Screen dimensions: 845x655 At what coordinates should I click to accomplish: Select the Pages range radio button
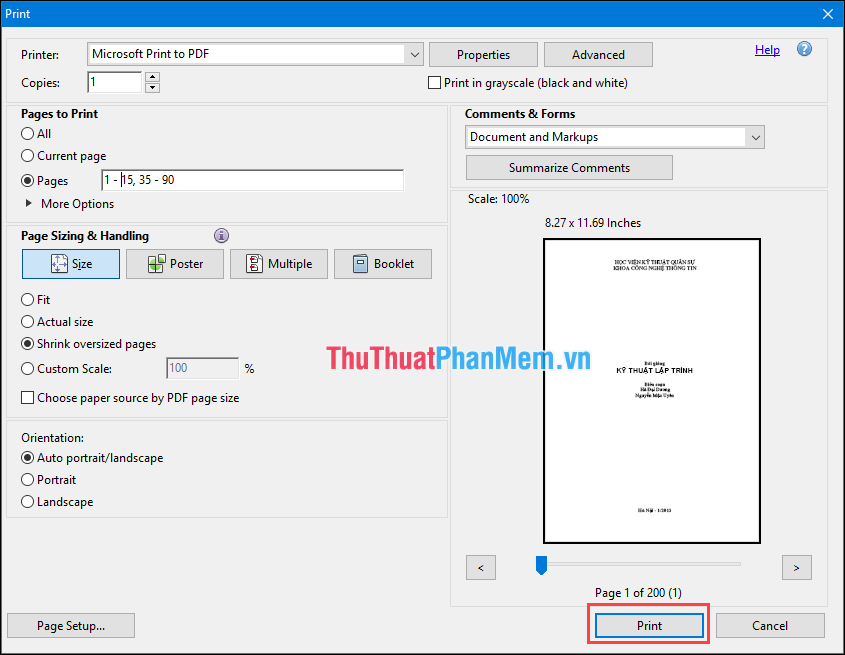point(27,181)
